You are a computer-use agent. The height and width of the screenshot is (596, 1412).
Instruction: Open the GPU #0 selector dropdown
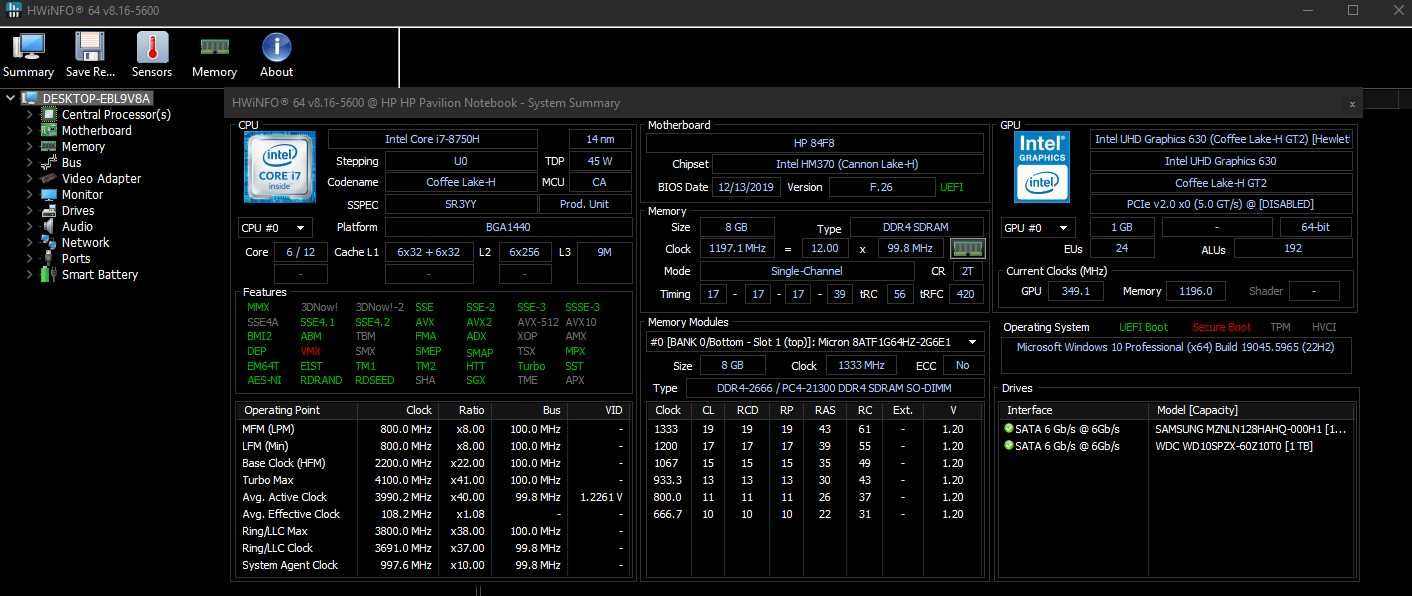1039,228
